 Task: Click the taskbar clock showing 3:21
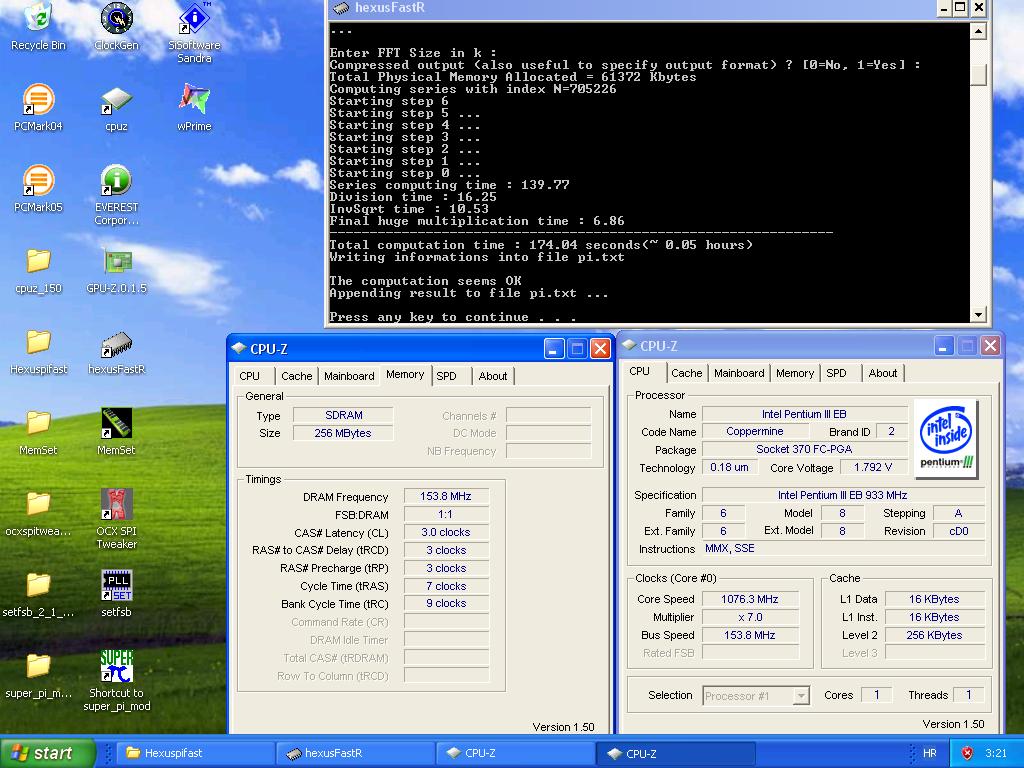point(995,753)
